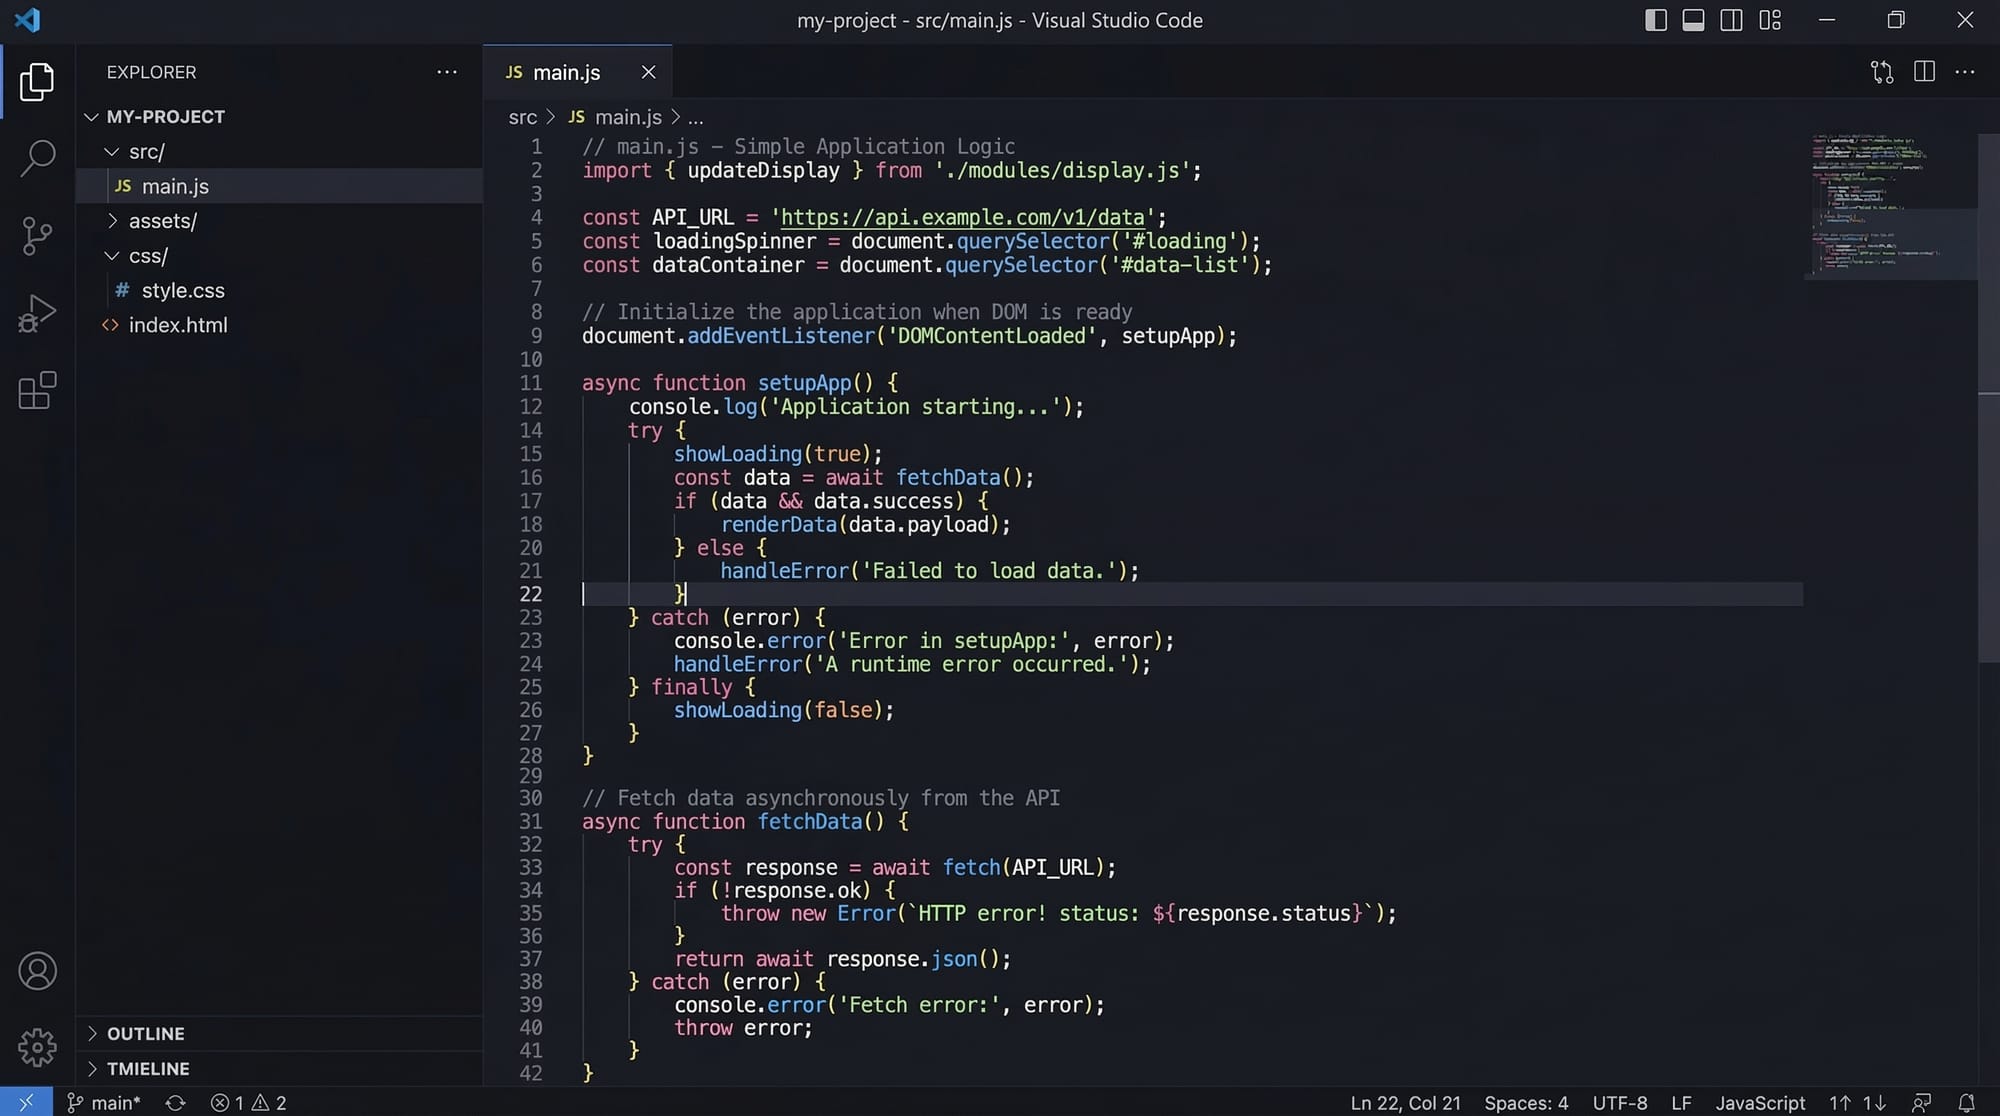2000x1116 pixels.
Task: Toggle primary side bar visibility
Action: point(1655,20)
